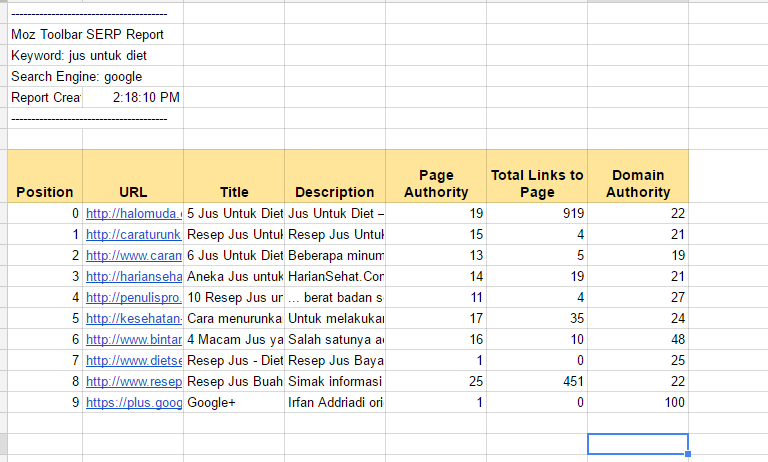This screenshot has width=768, height=462.
Task: Click the hariansehat URL link
Action: tap(132, 276)
